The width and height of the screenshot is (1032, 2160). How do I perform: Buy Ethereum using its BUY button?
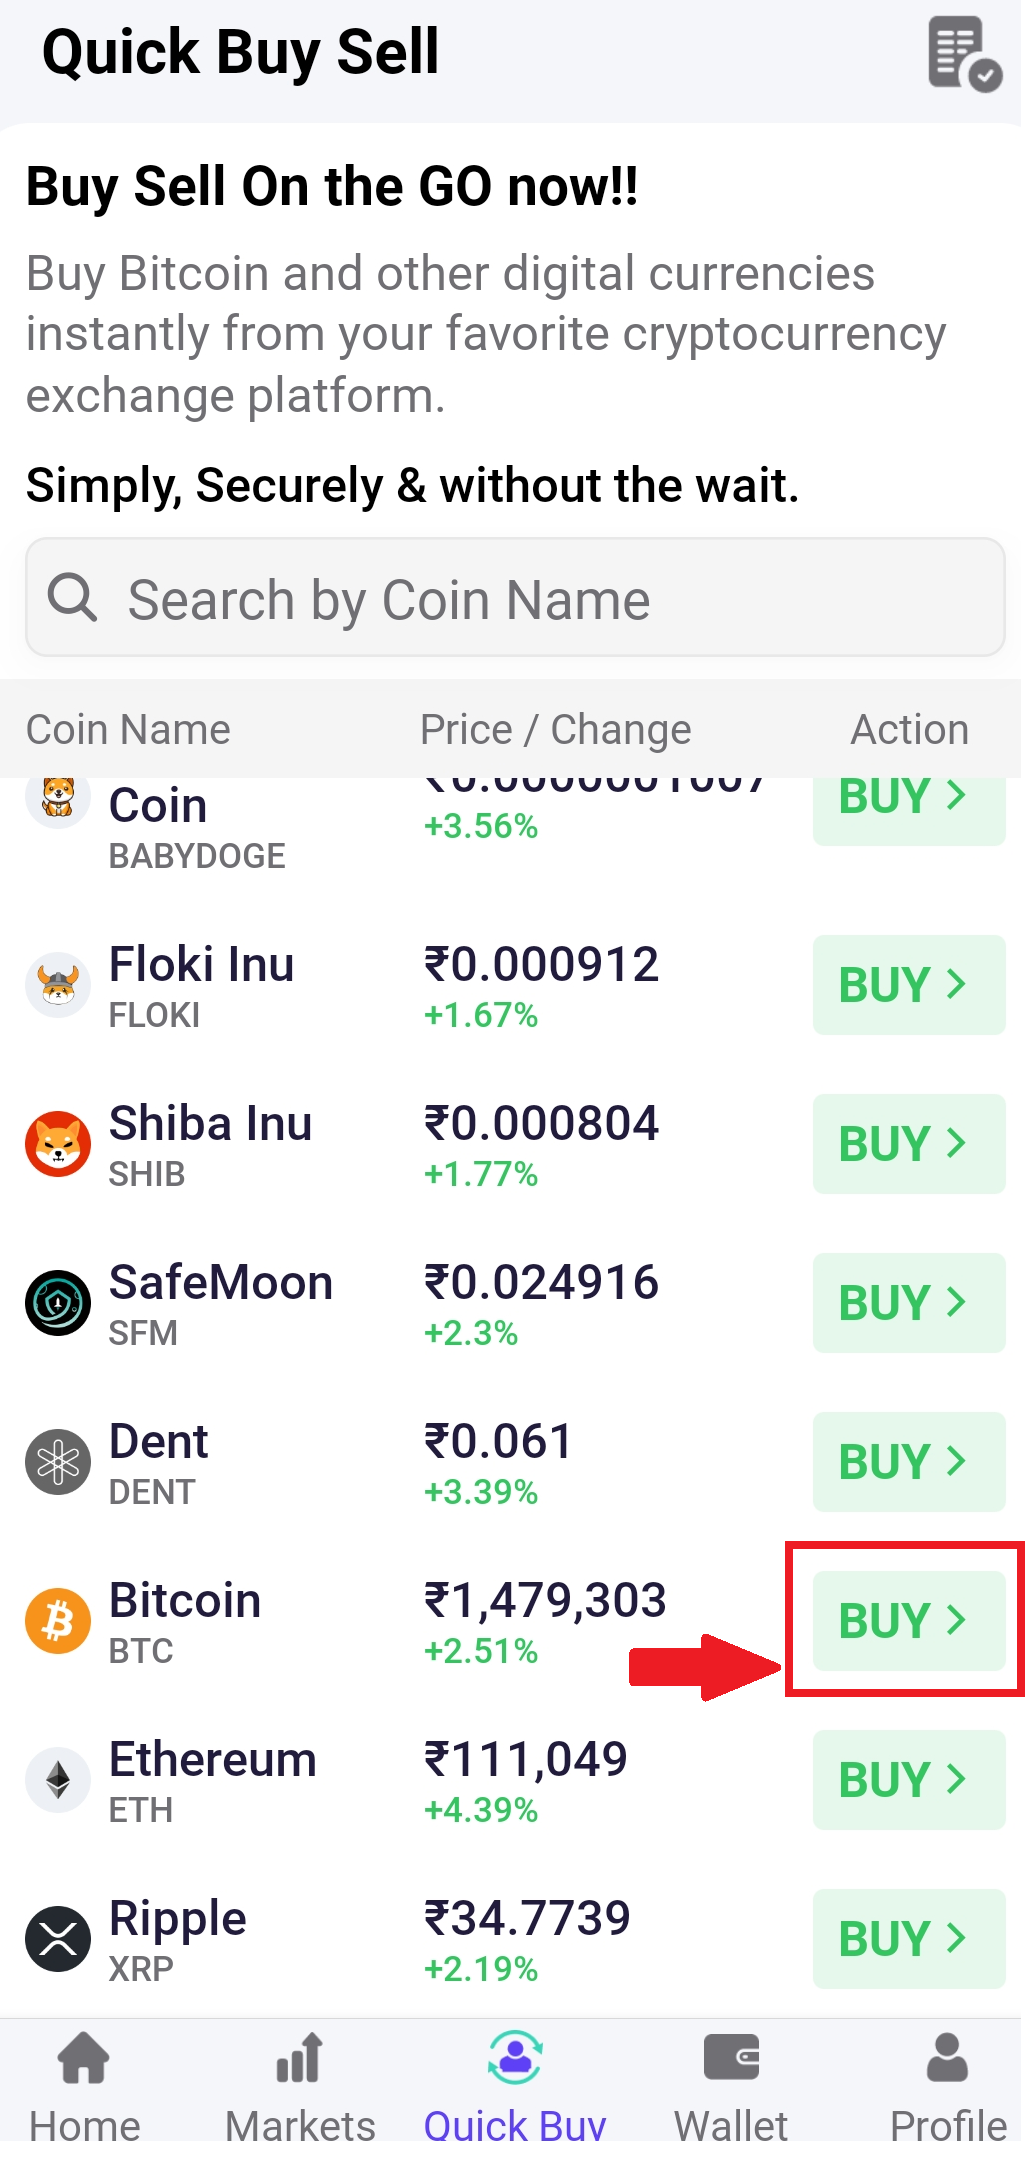click(x=909, y=1779)
